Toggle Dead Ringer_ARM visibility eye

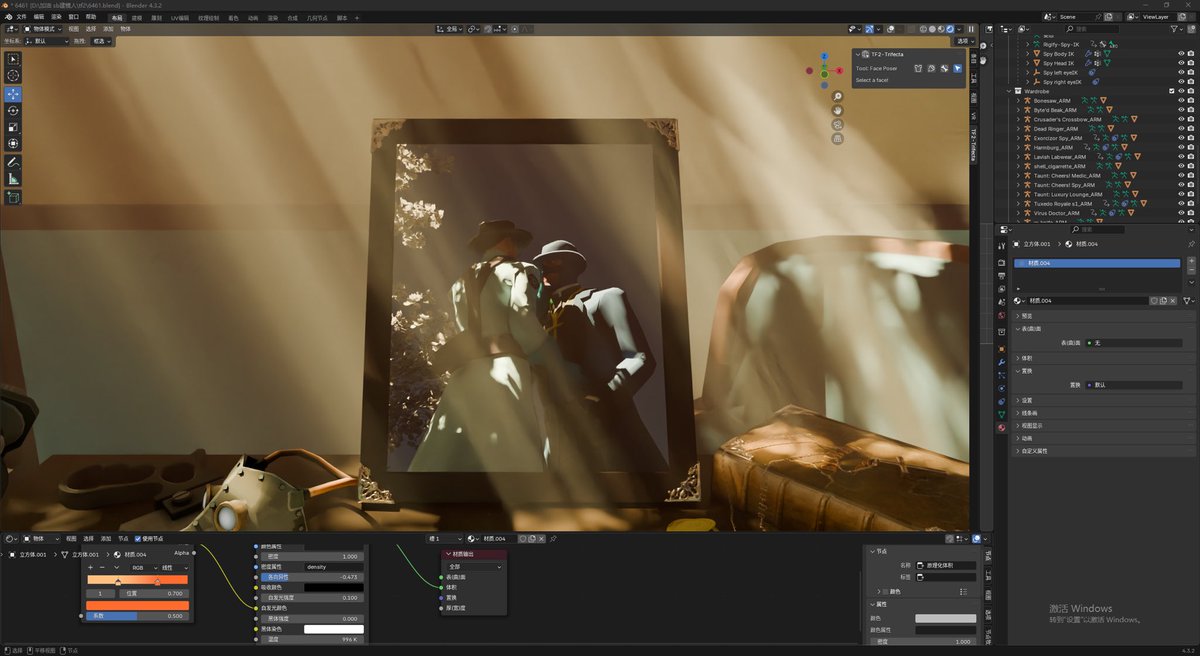click(x=1181, y=128)
